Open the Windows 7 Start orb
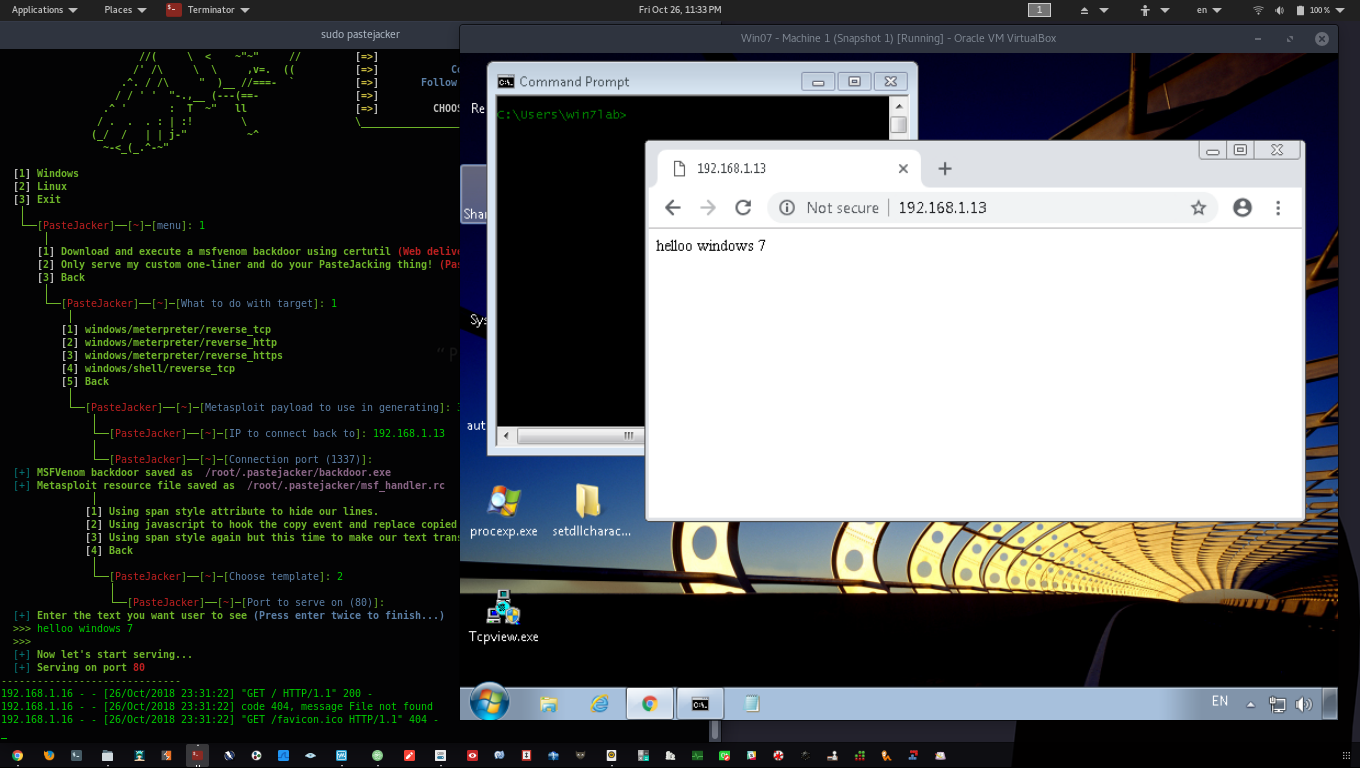The height and width of the screenshot is (768, 1360). coord(488,702)
